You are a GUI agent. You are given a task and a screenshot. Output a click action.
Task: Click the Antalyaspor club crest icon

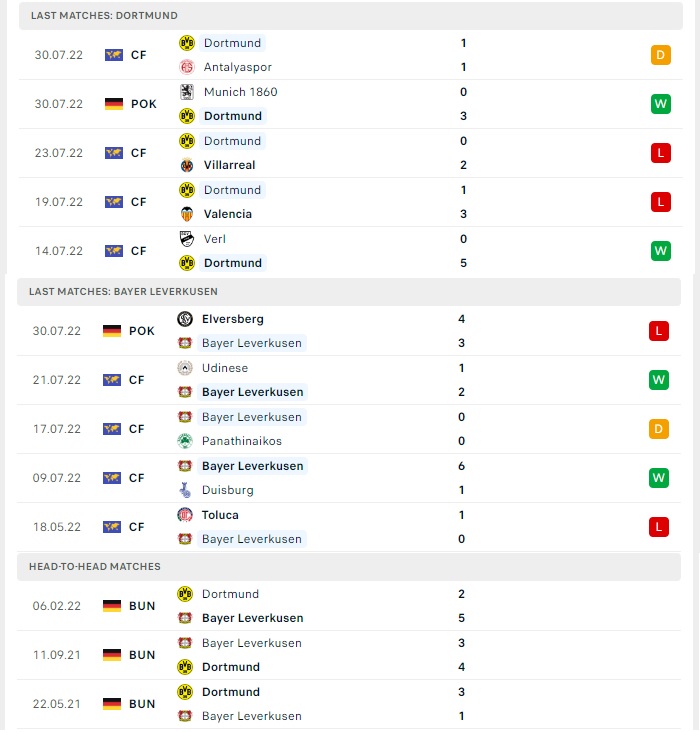187,67
